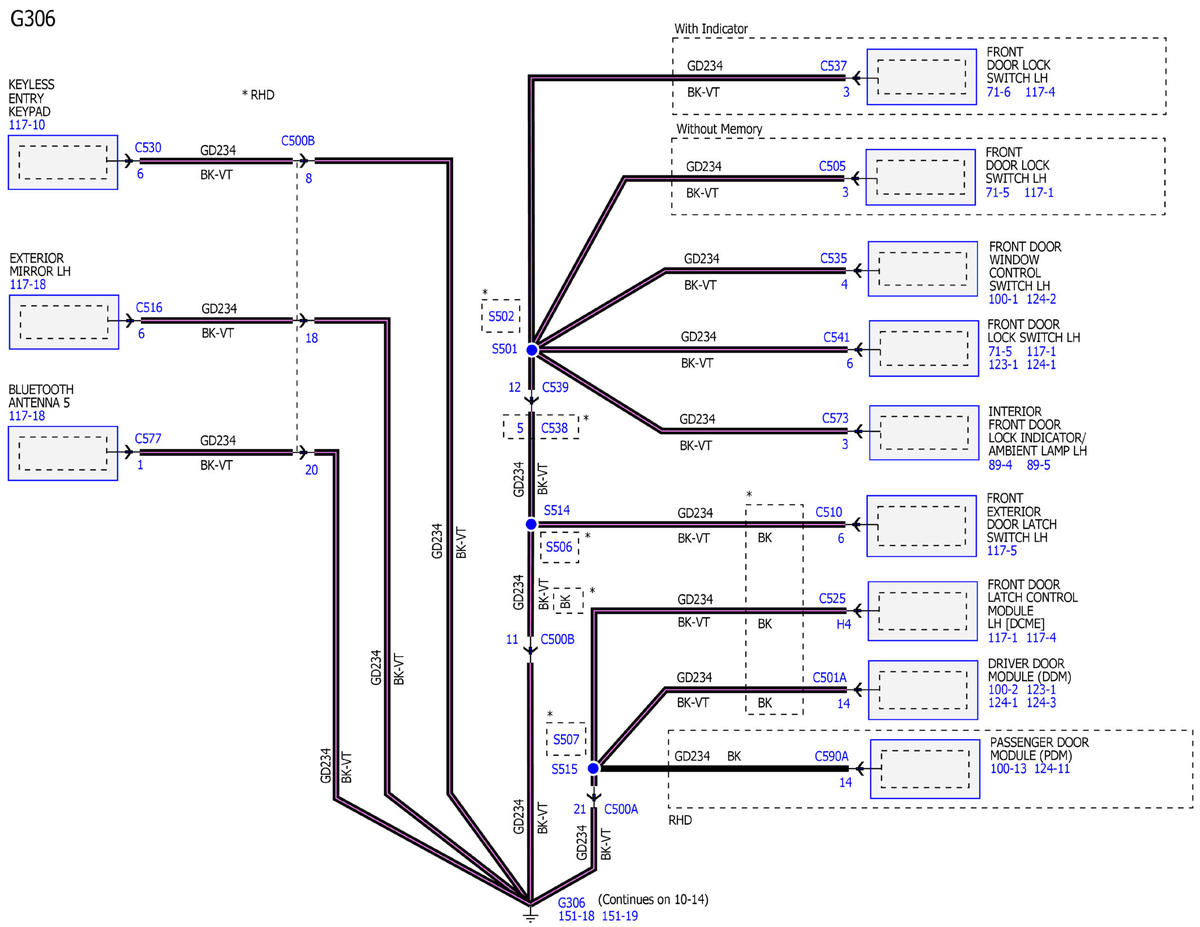This screenshot has width=1200, height=927.
Task: Click the S501 splice blue dot
Action: pyautogui.click(x=531, y=350)
